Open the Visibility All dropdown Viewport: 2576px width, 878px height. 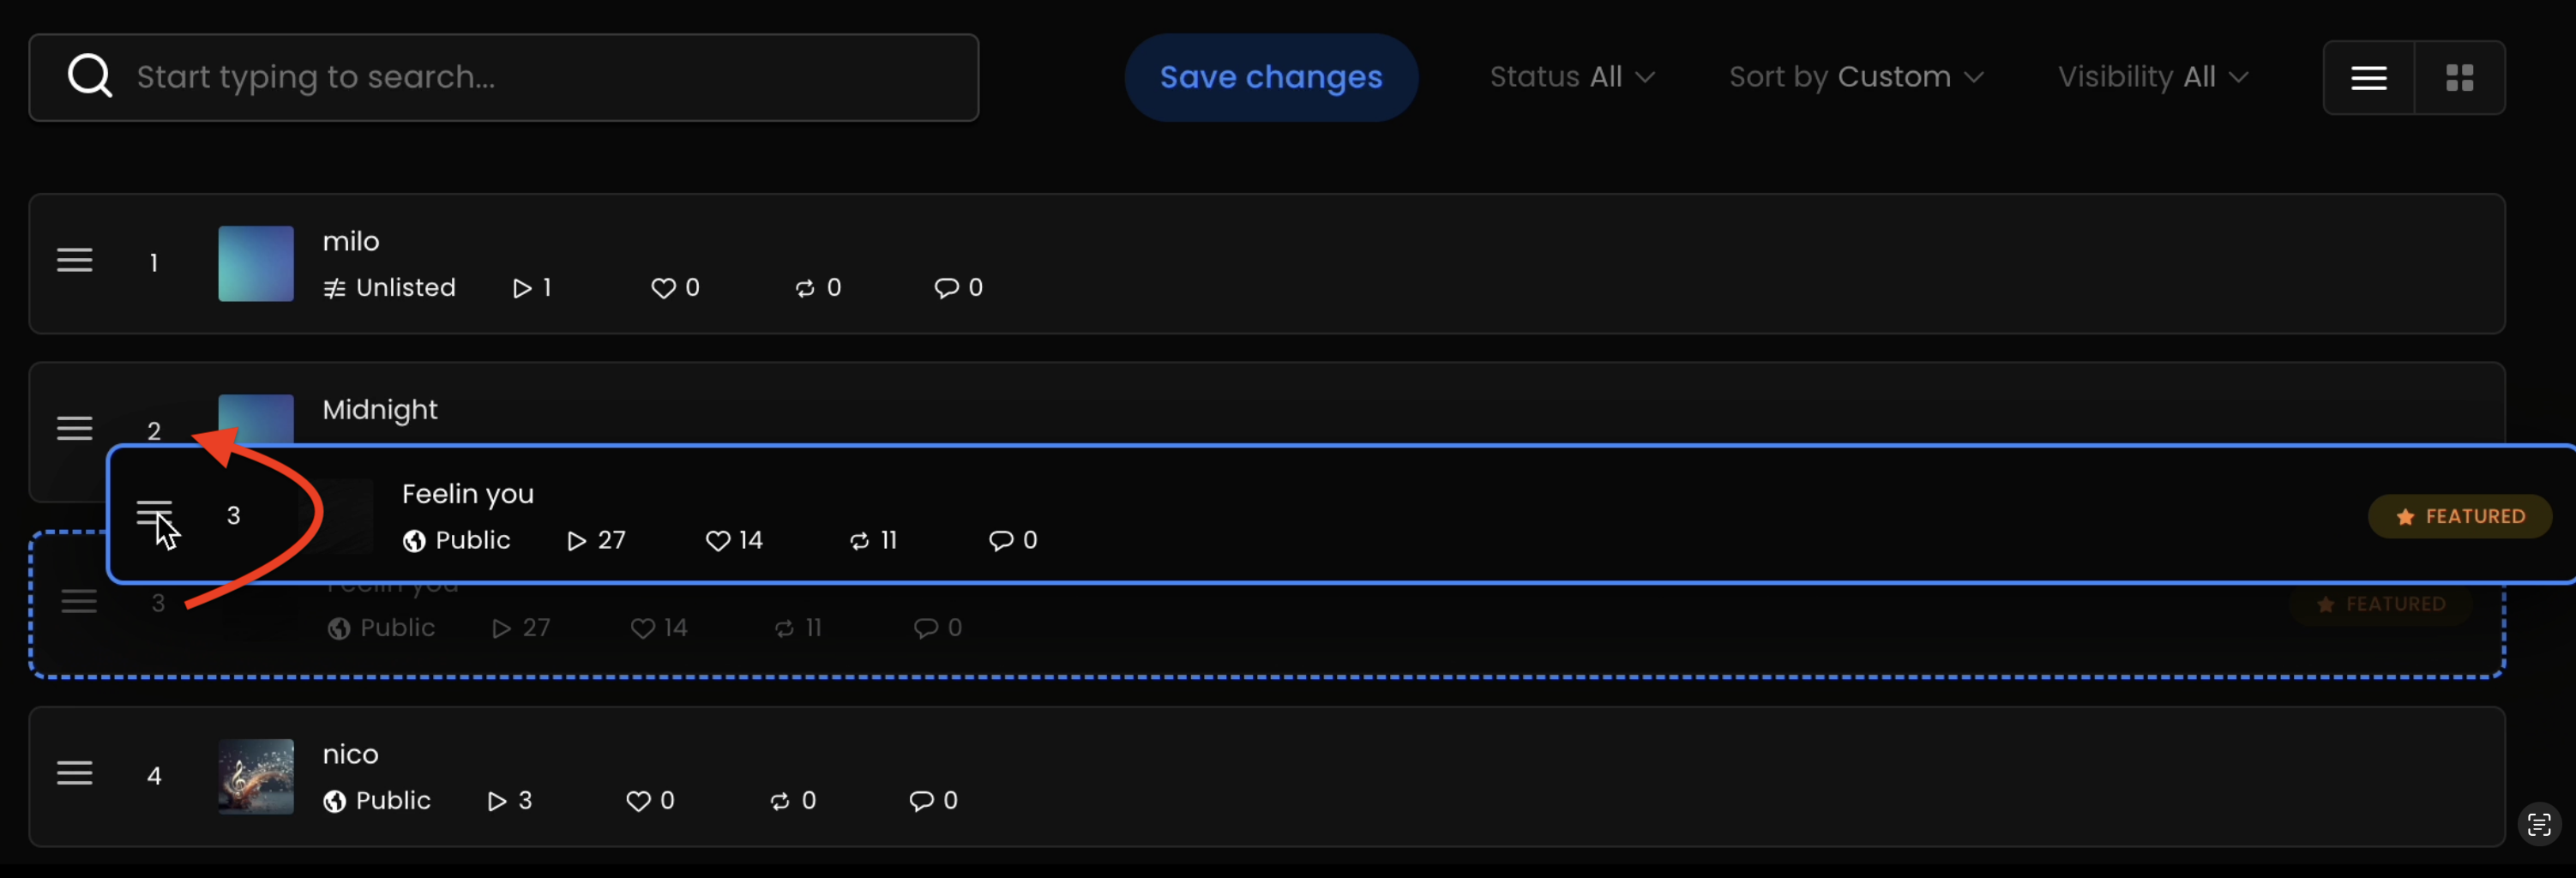pos(2152,77)
